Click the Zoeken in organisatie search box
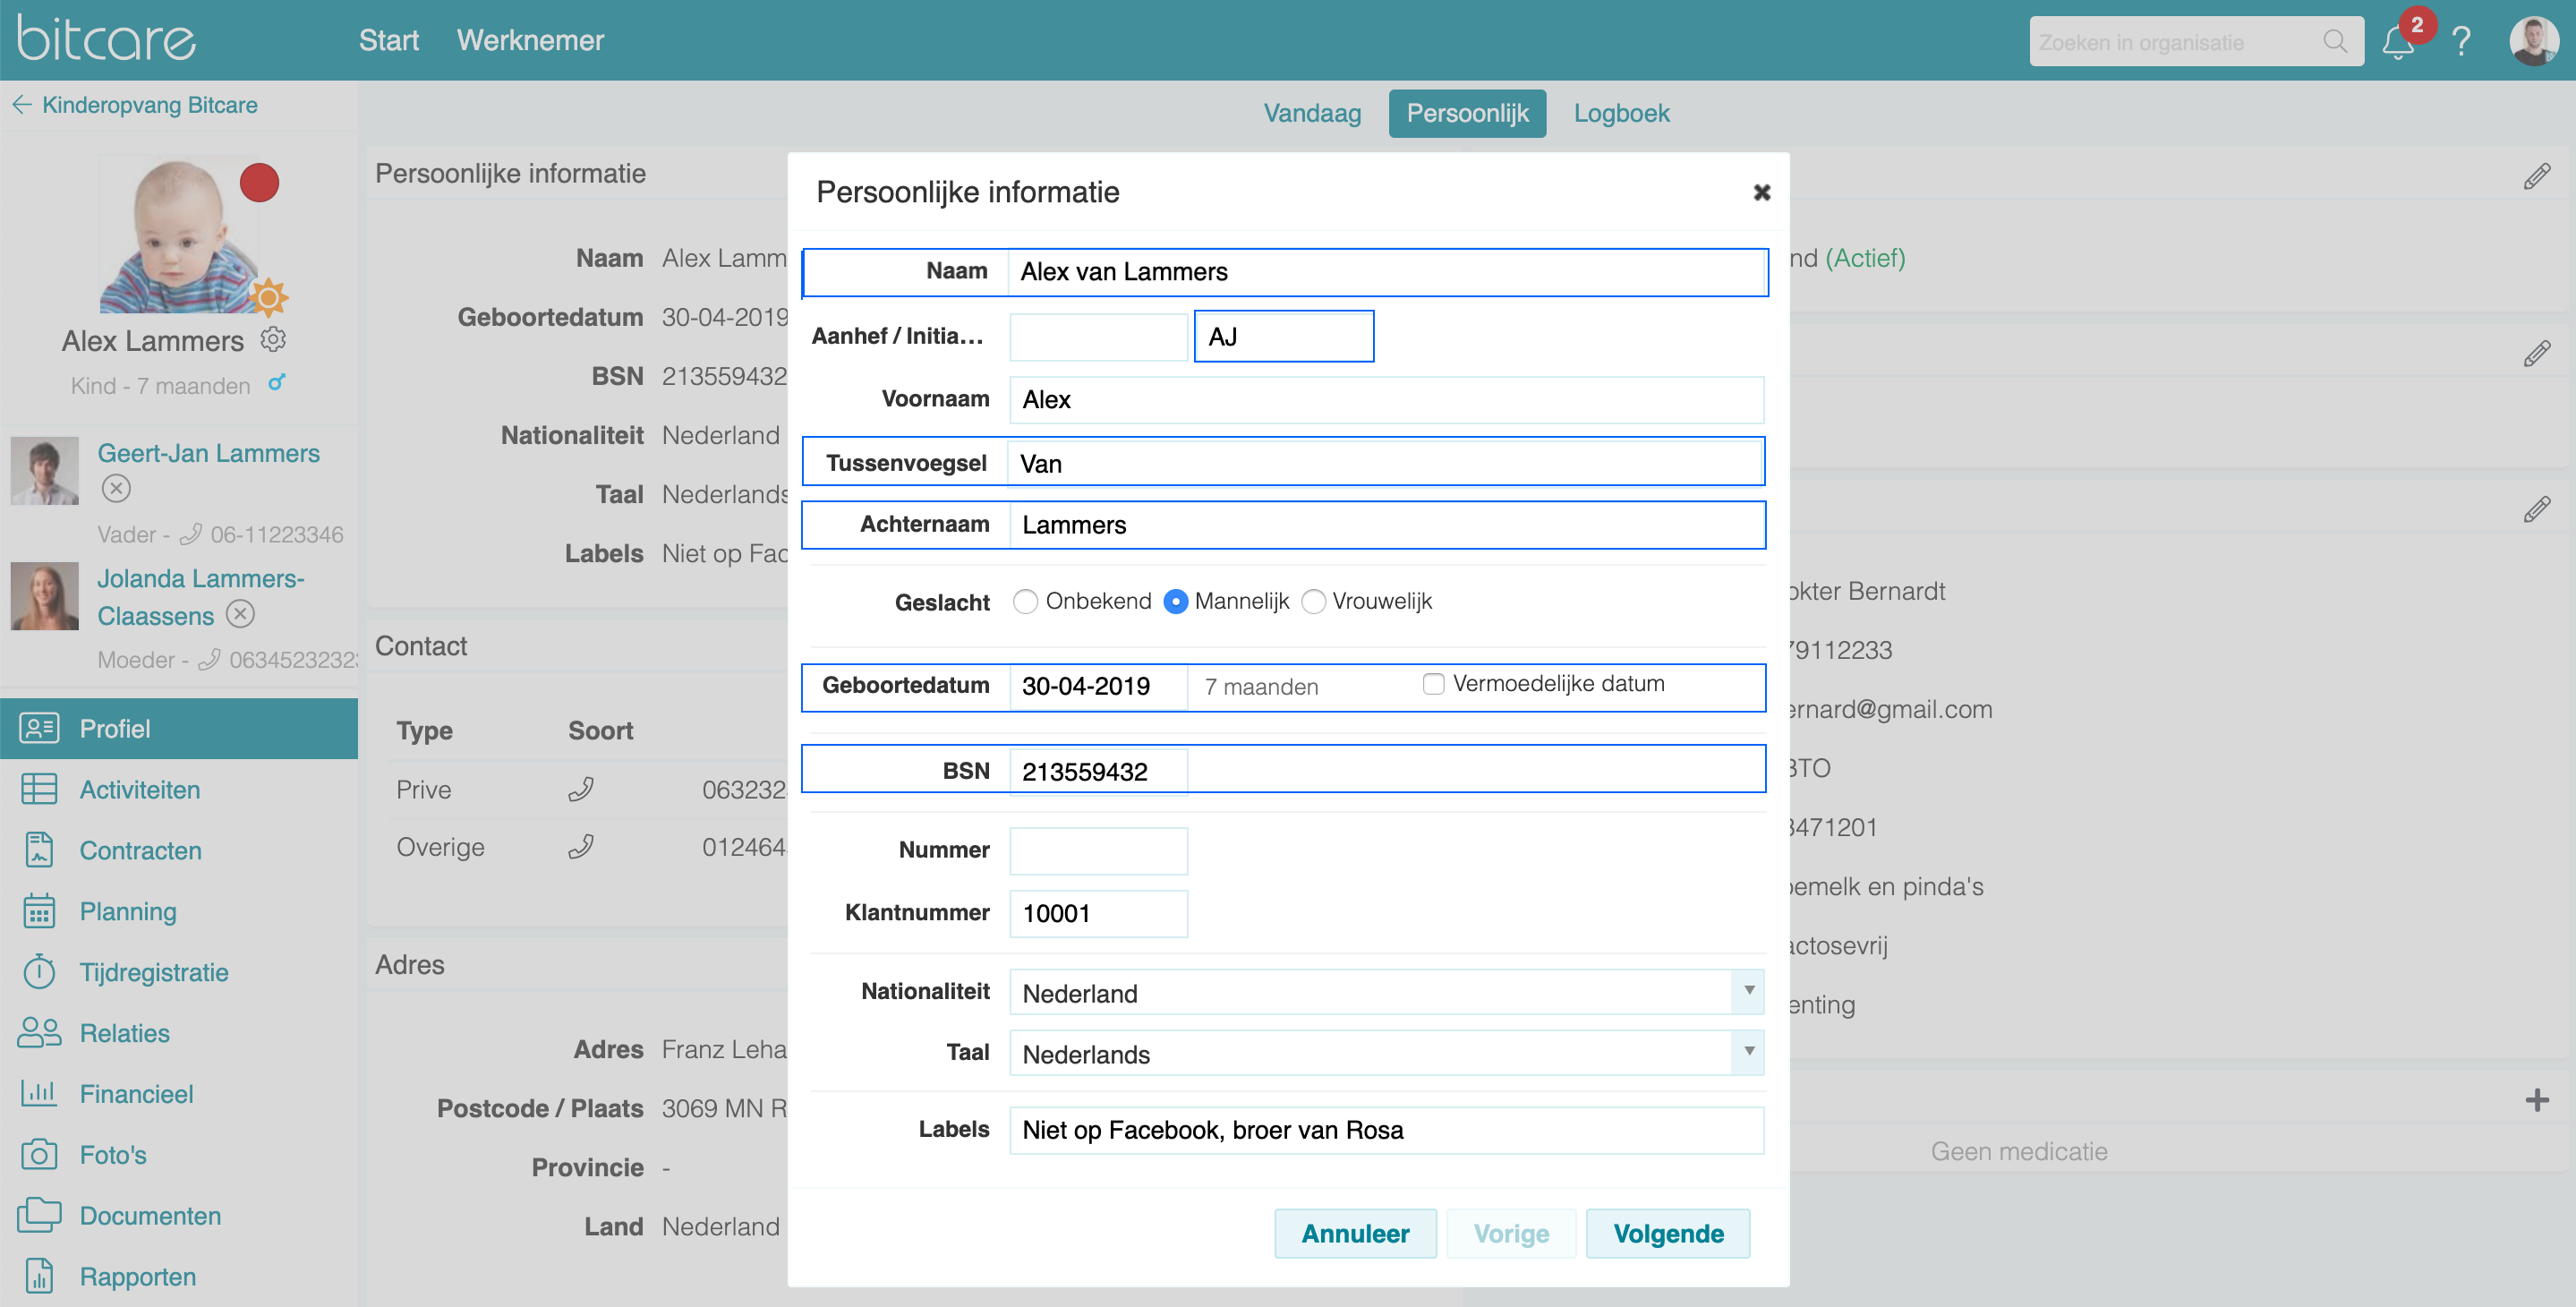The image size is (2576, 1307). pos(2196,41)
